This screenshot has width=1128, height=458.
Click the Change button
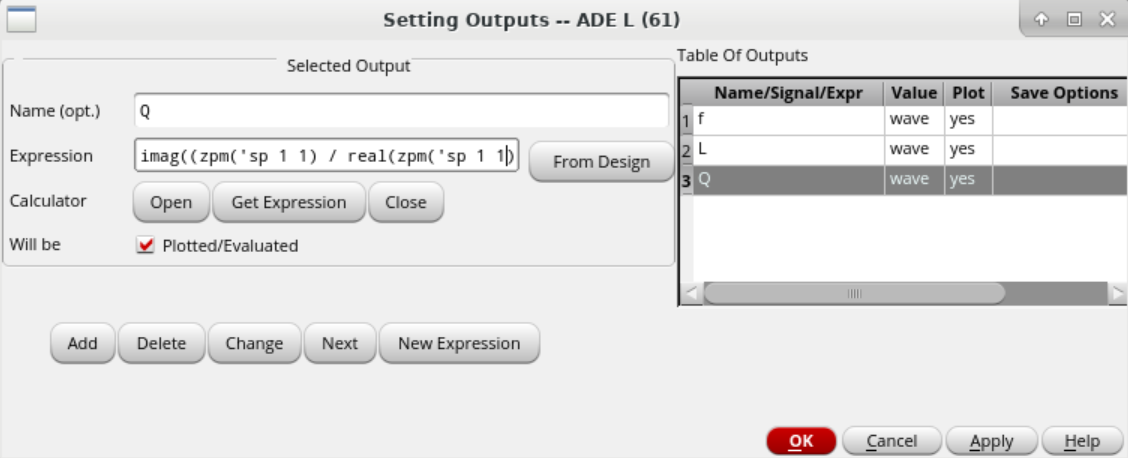[x=254, y=343]
